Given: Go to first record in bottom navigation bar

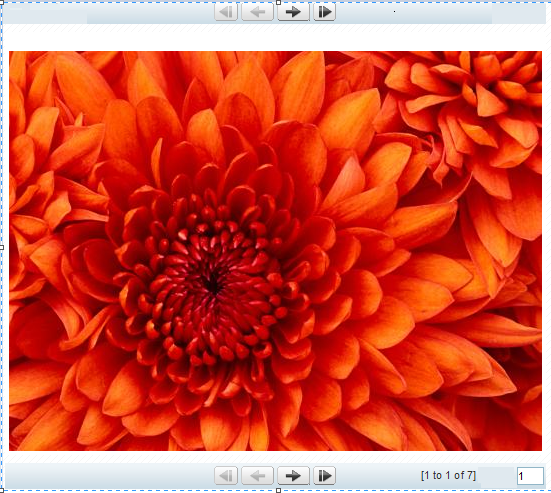Looking at the screenshot, I should coord(226,476).
